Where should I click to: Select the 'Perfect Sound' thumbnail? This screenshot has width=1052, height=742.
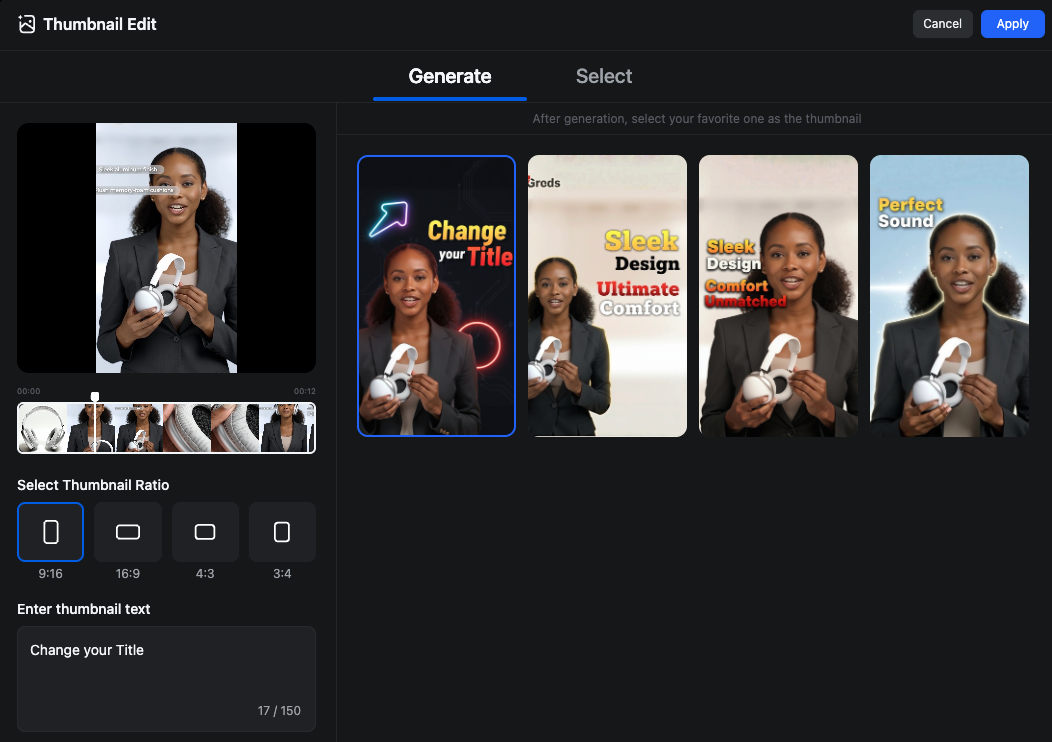click(x=949, y=296)
